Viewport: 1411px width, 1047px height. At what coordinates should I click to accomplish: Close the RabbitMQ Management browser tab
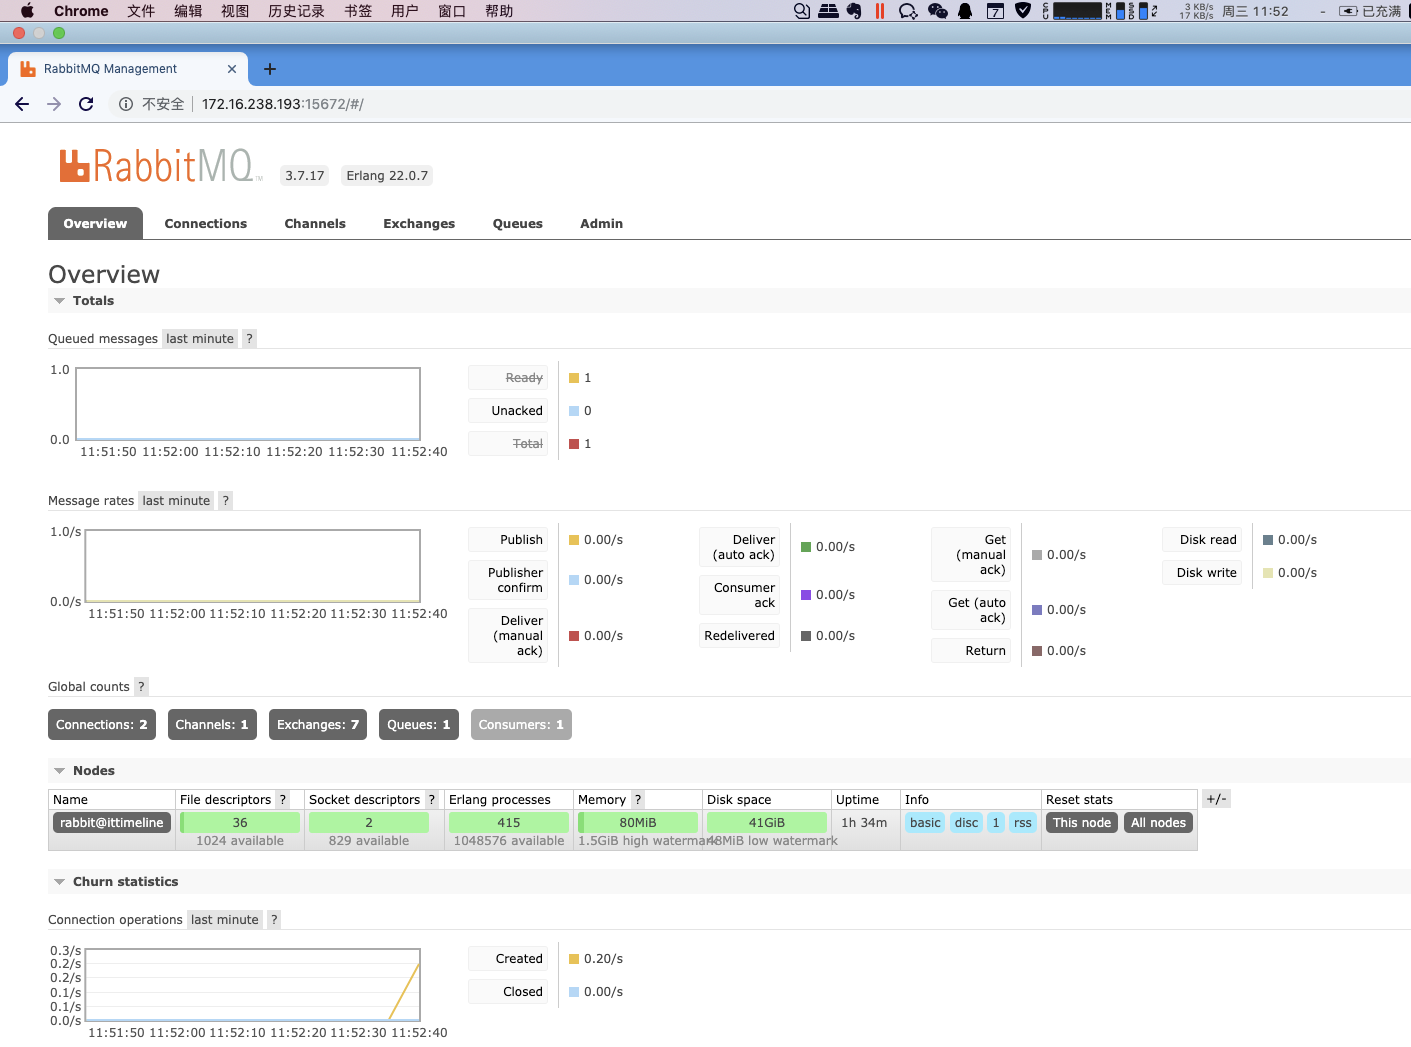(232, 69)
